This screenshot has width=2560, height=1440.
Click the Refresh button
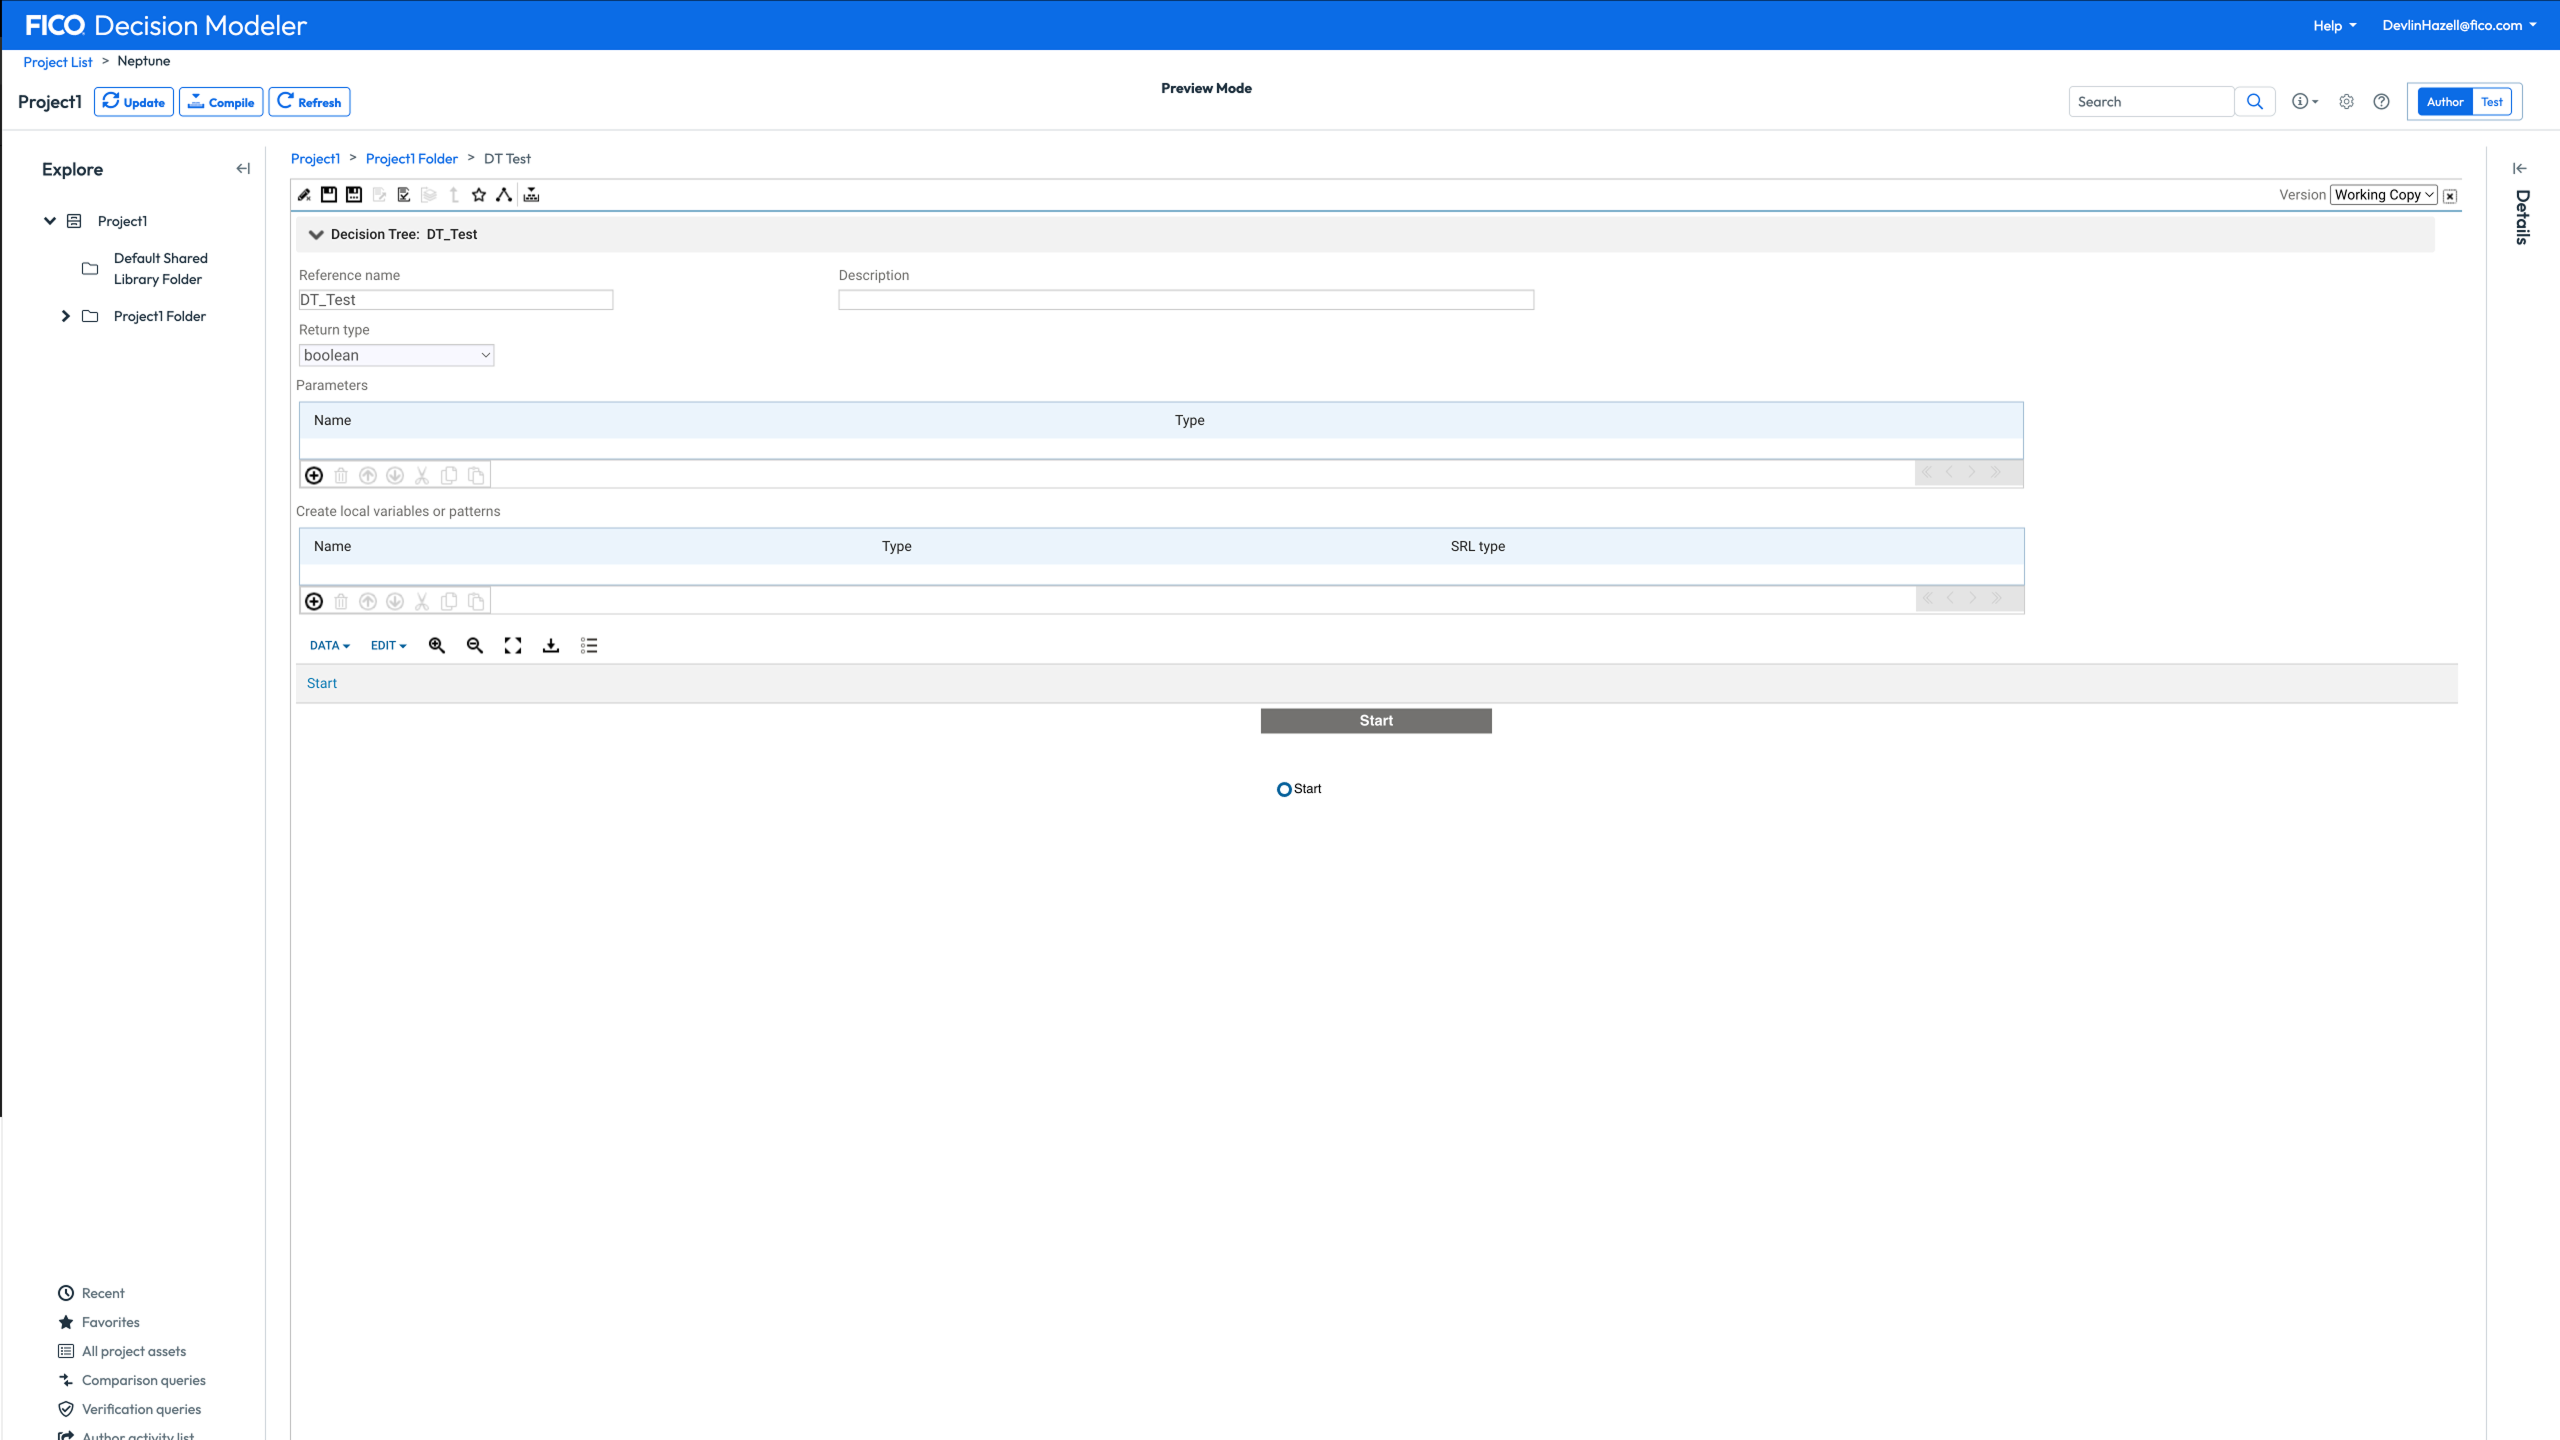point(309,102)
